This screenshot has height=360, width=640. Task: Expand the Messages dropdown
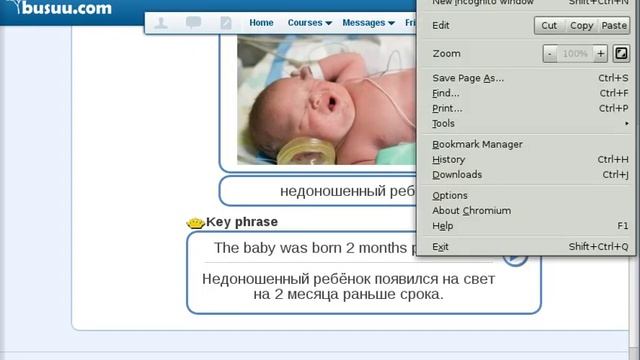pos(368,23)
